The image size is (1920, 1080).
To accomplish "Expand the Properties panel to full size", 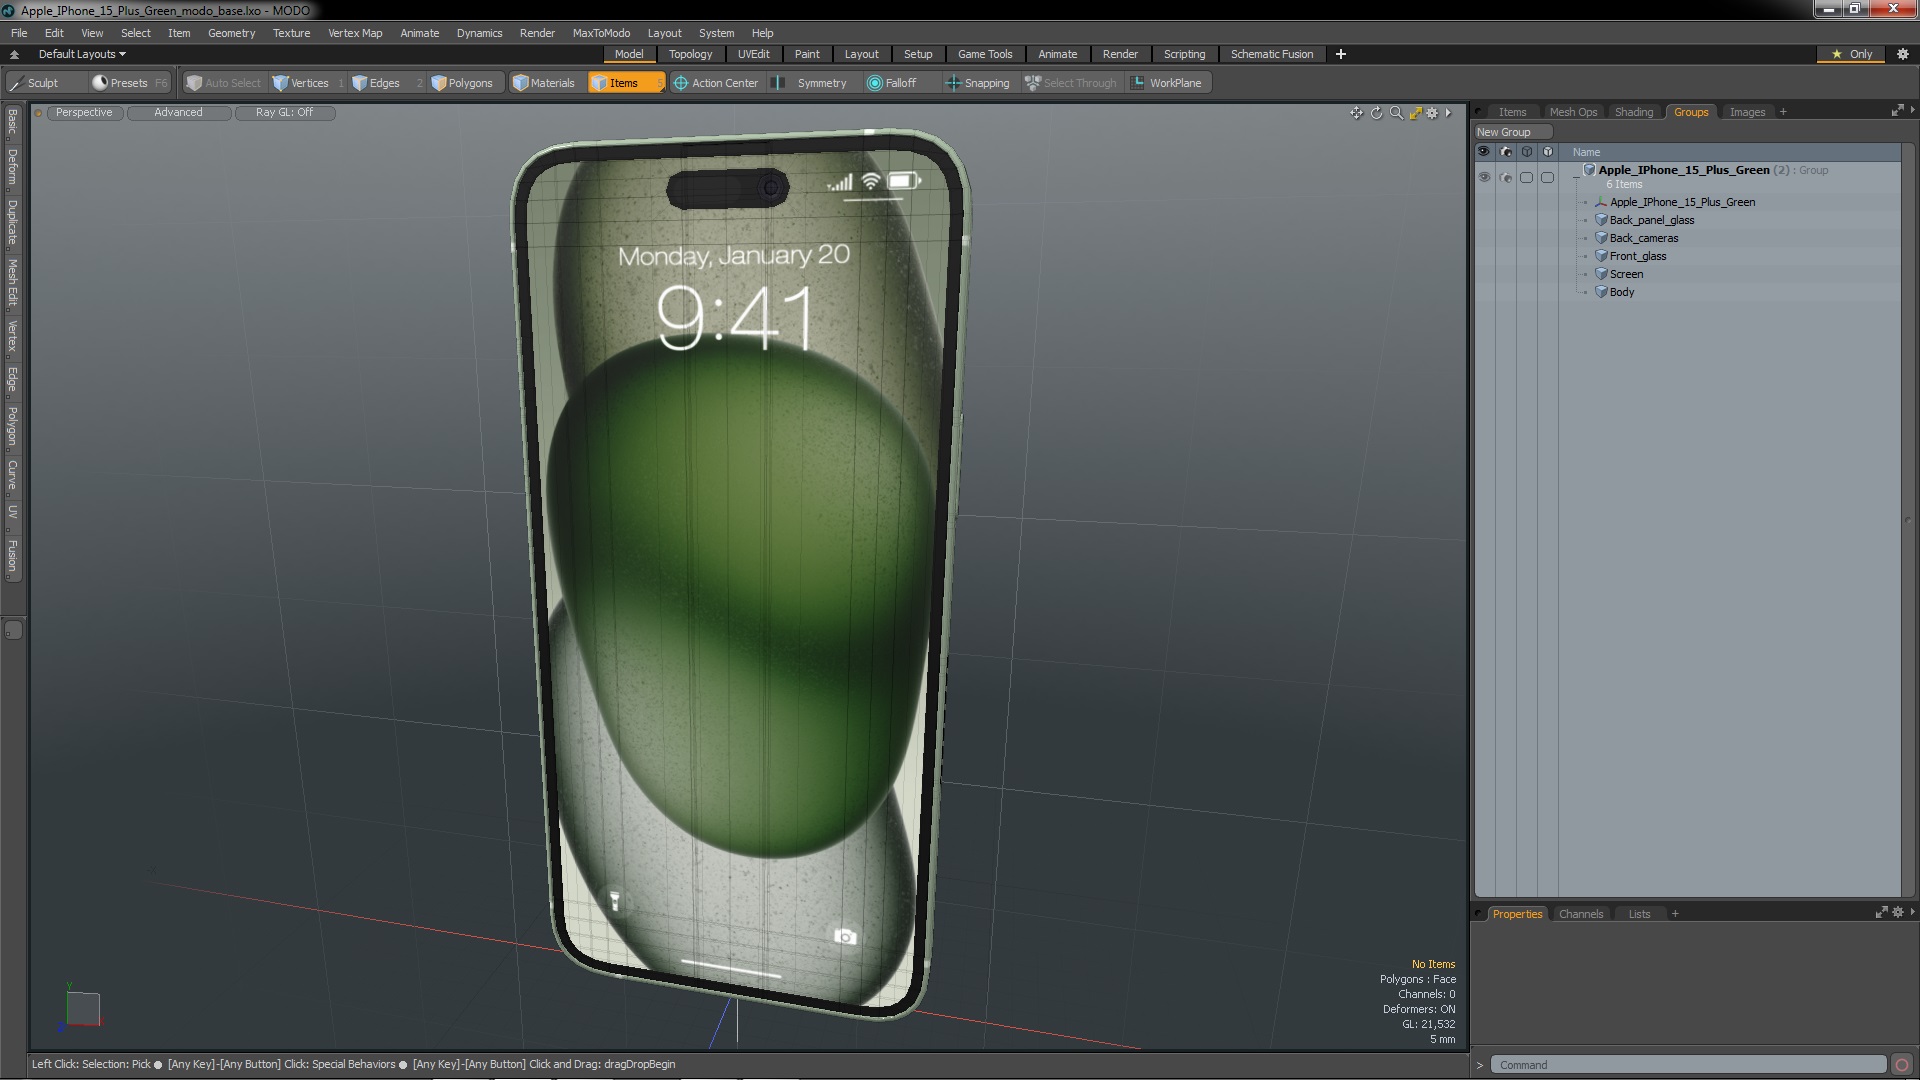I will (x=1881, y=912).
